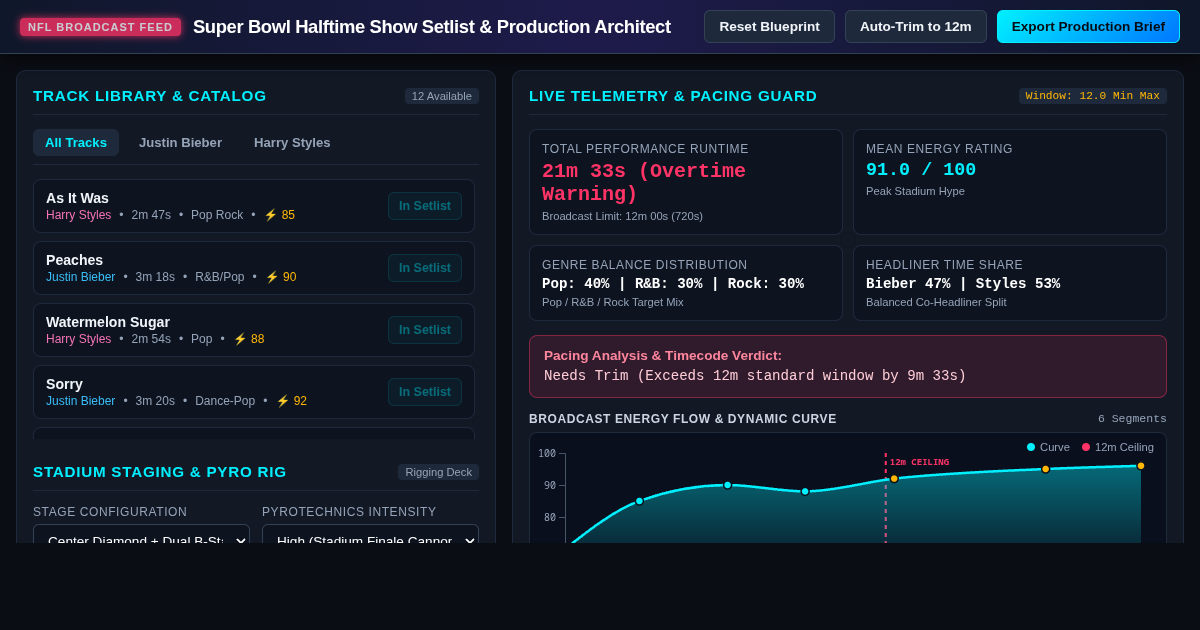Select the Peaches track title
The image size is (1200, 630).
74,260
